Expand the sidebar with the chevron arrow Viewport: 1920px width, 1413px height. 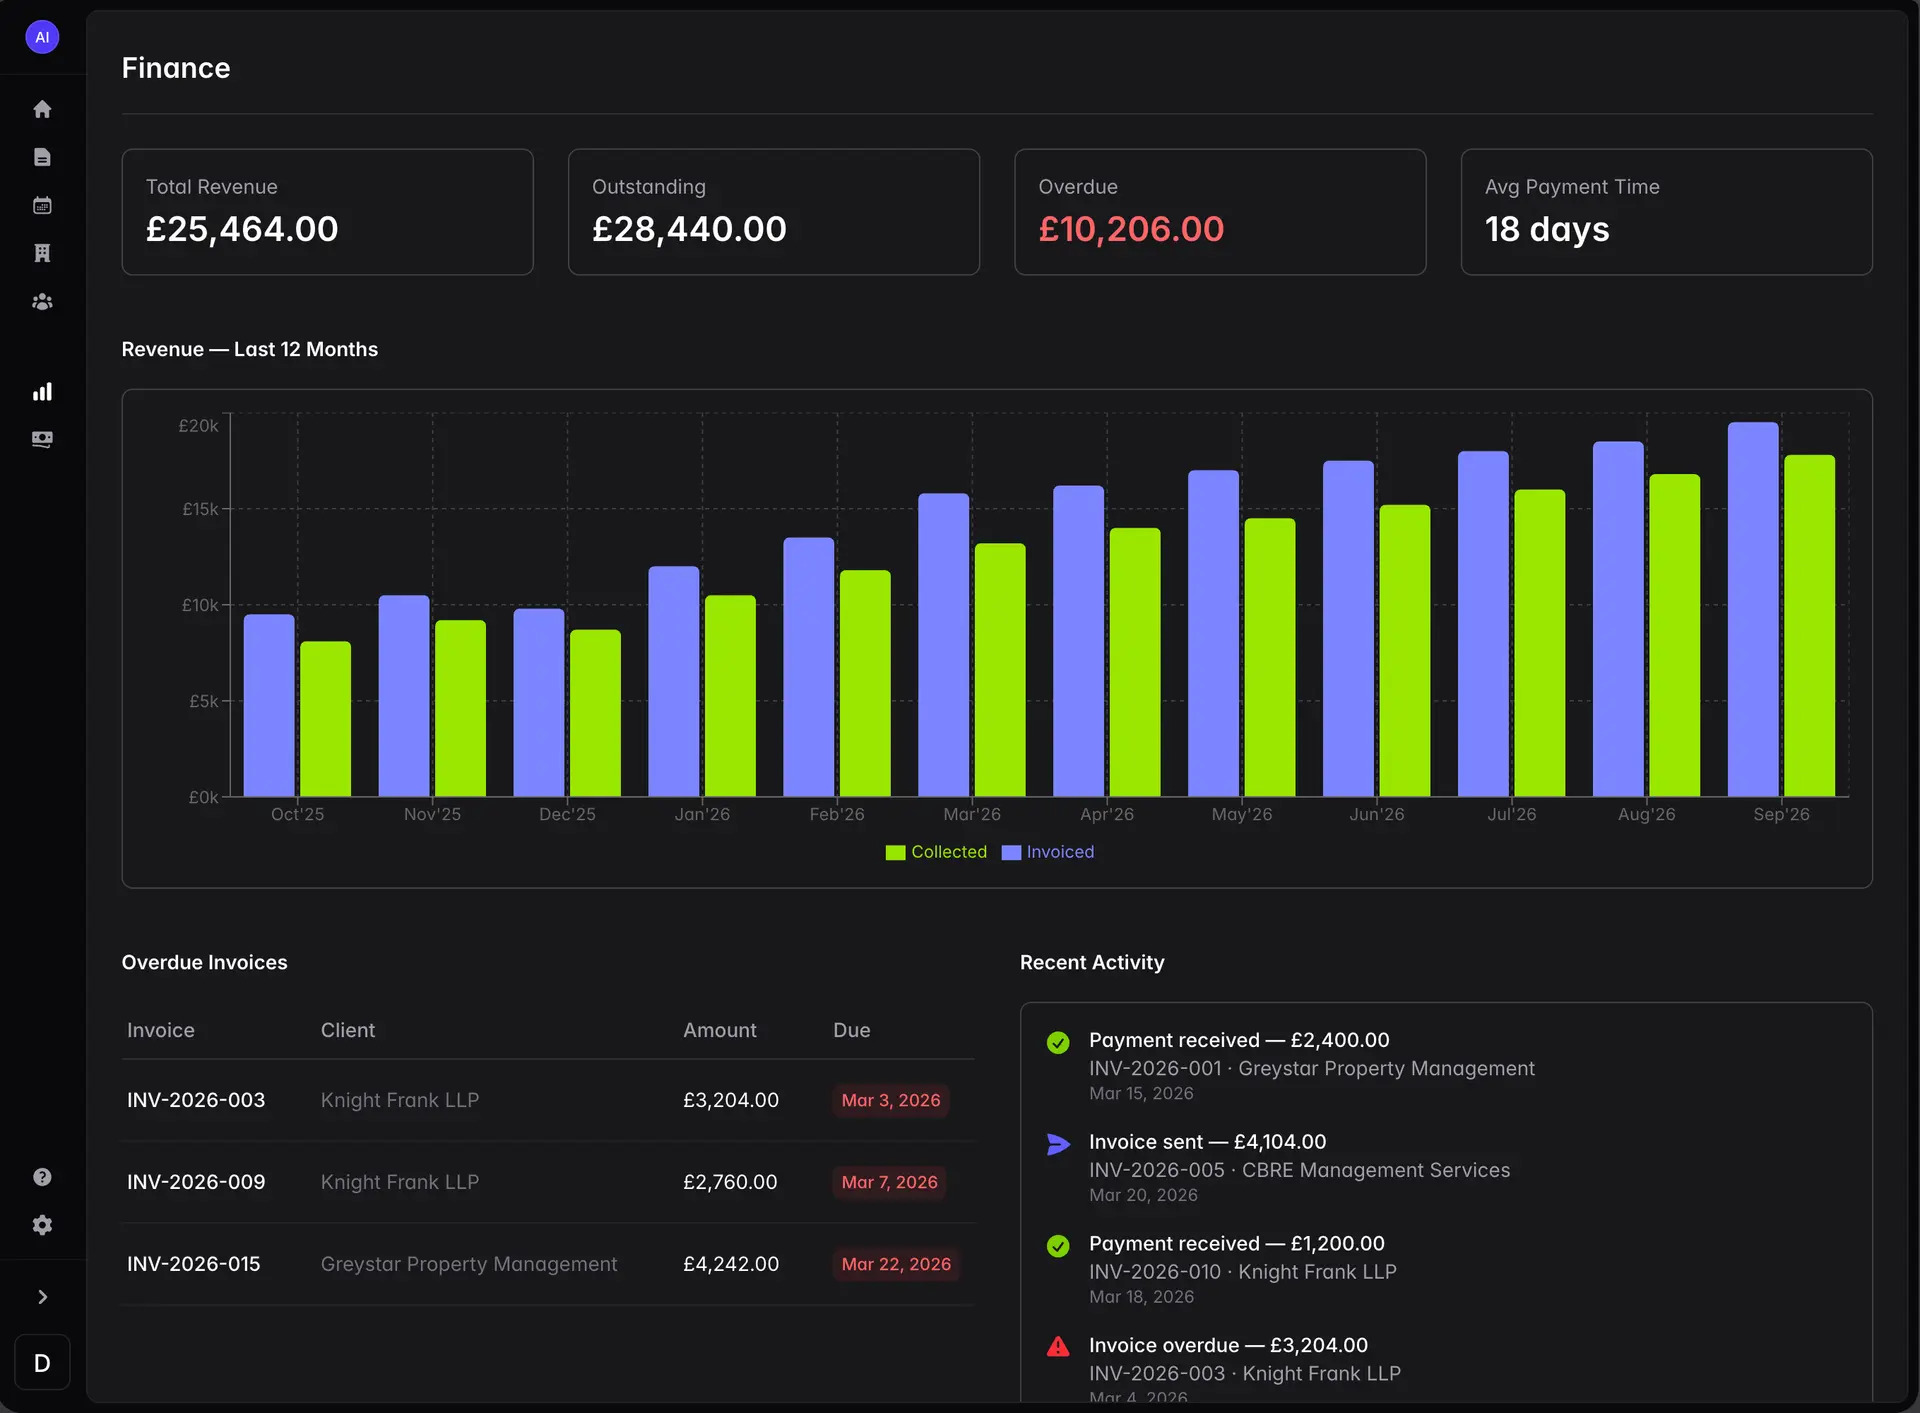[x=42, y=1297]
